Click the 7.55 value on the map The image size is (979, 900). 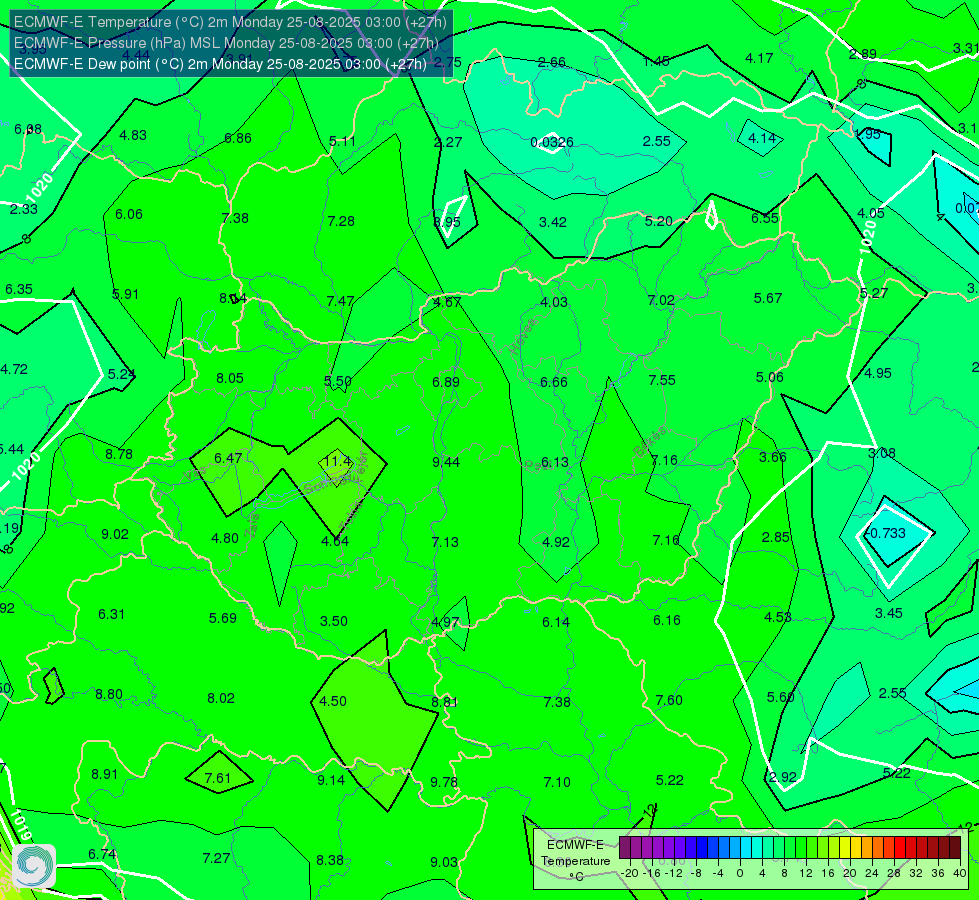coord(662,380)
